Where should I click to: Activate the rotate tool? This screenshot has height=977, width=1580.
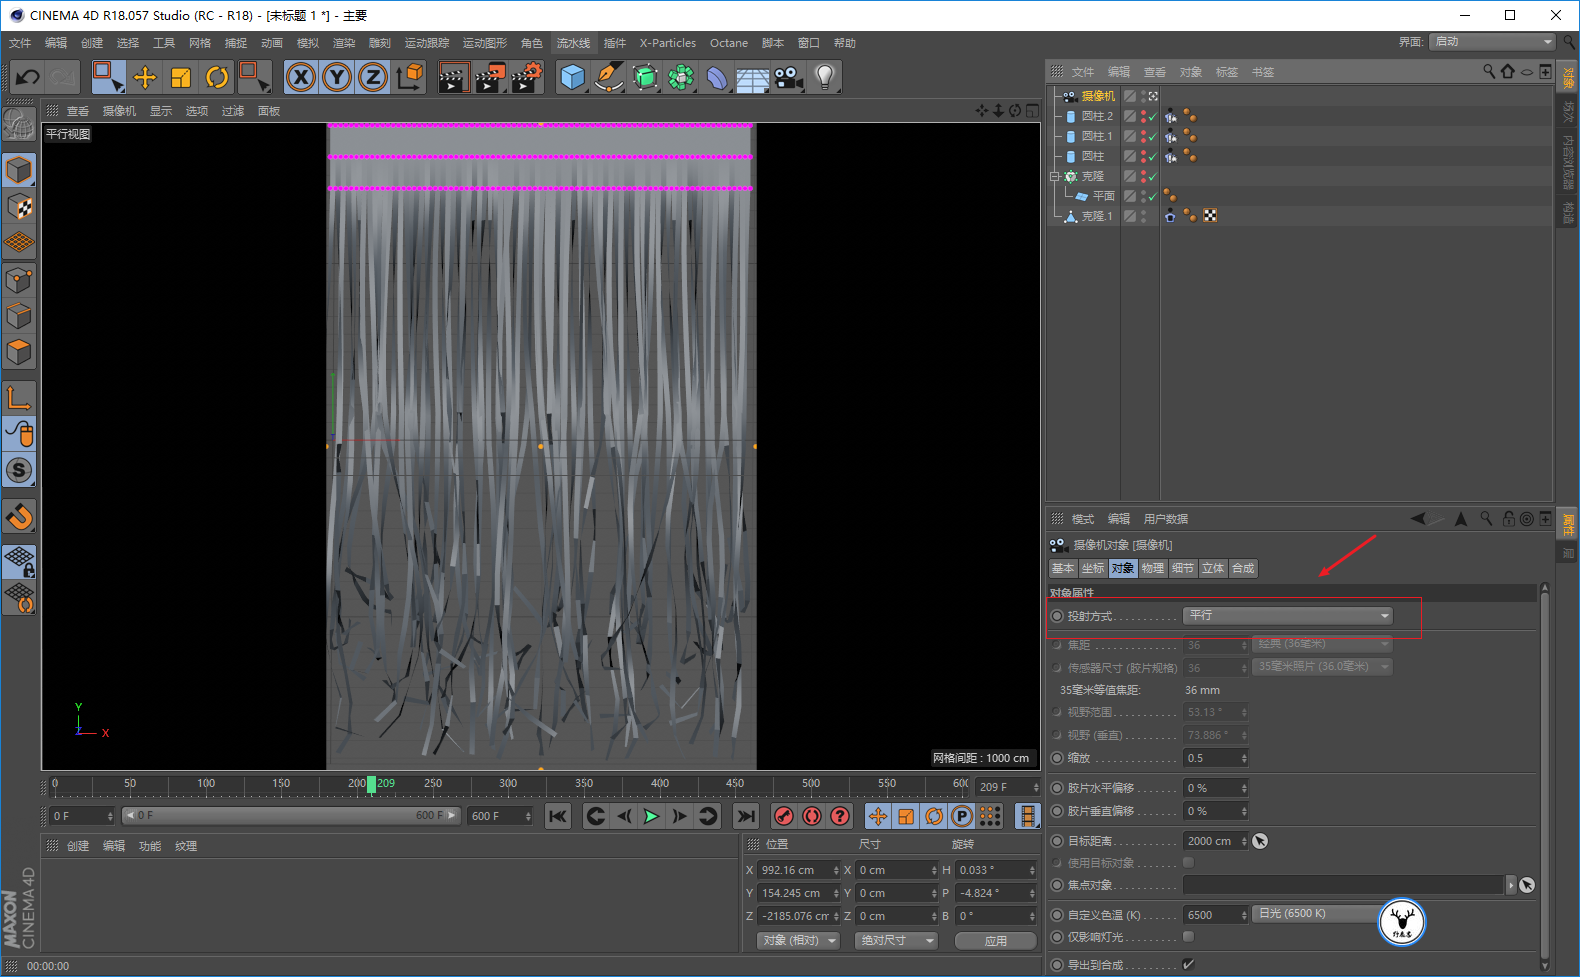217,77
